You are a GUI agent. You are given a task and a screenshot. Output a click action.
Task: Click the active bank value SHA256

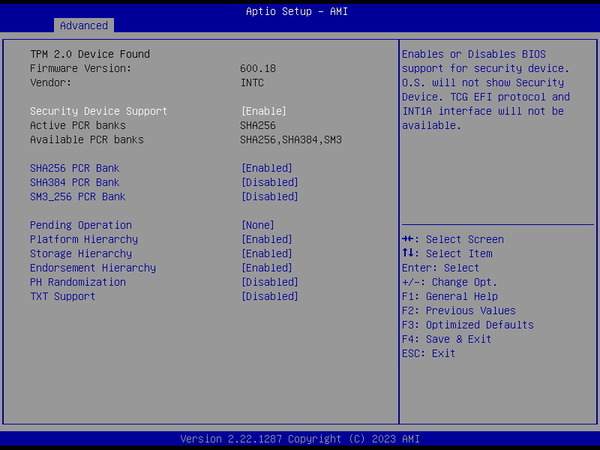[258, 125]
